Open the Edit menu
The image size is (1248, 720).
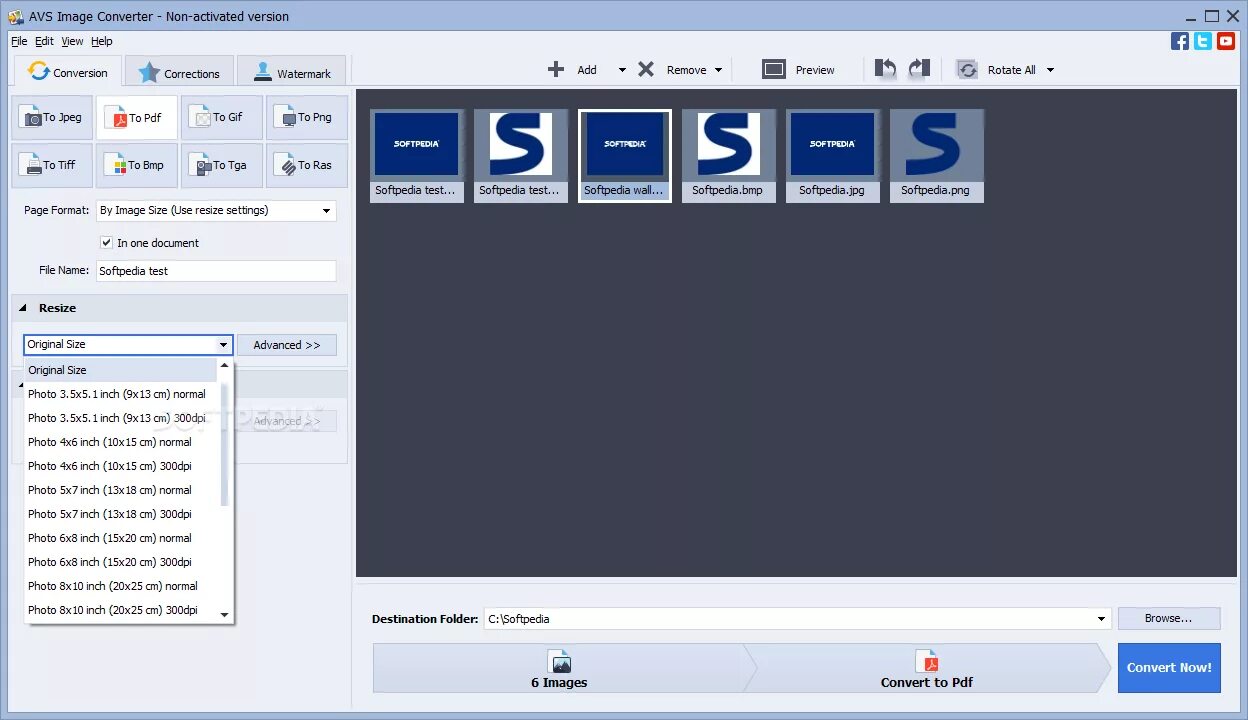coord(44,41)
